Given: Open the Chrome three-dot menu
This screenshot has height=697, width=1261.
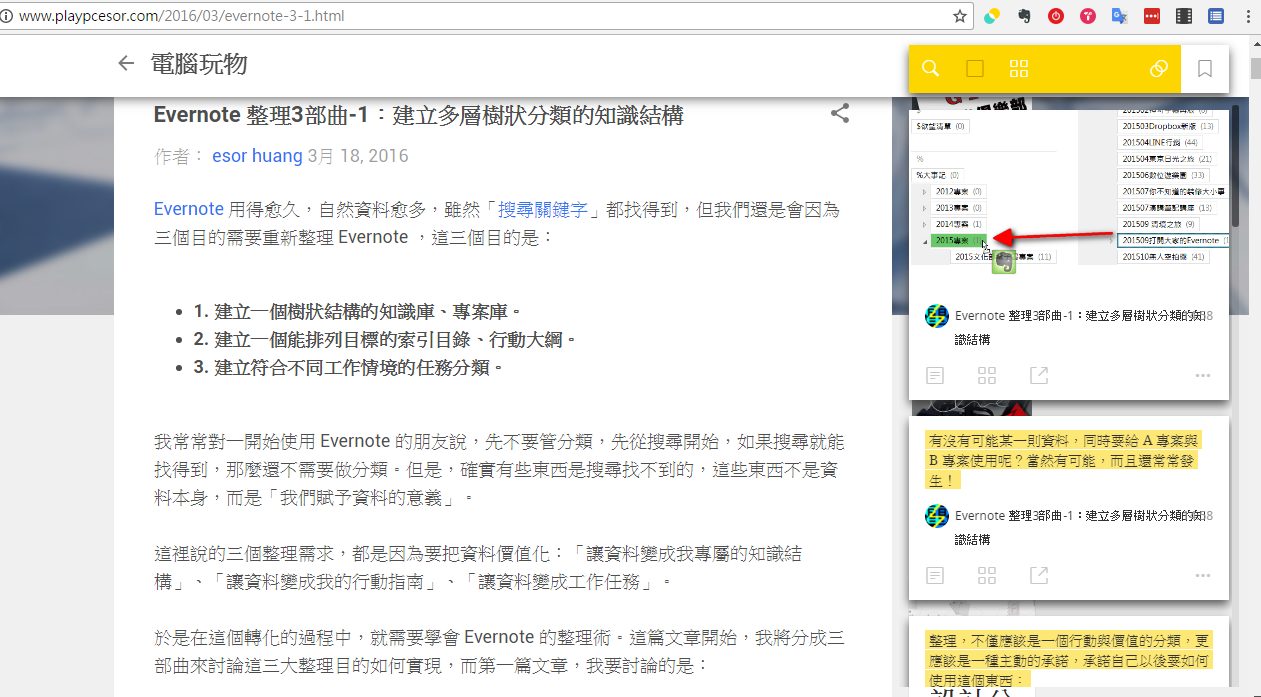Looking at the screenshot, I should coord(1246,16).
